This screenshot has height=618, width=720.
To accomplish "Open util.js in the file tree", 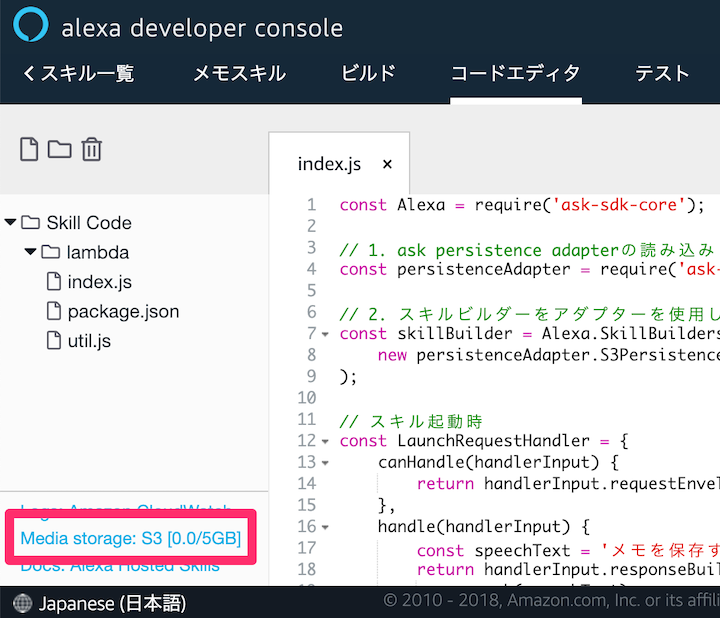I will [89, 341].
